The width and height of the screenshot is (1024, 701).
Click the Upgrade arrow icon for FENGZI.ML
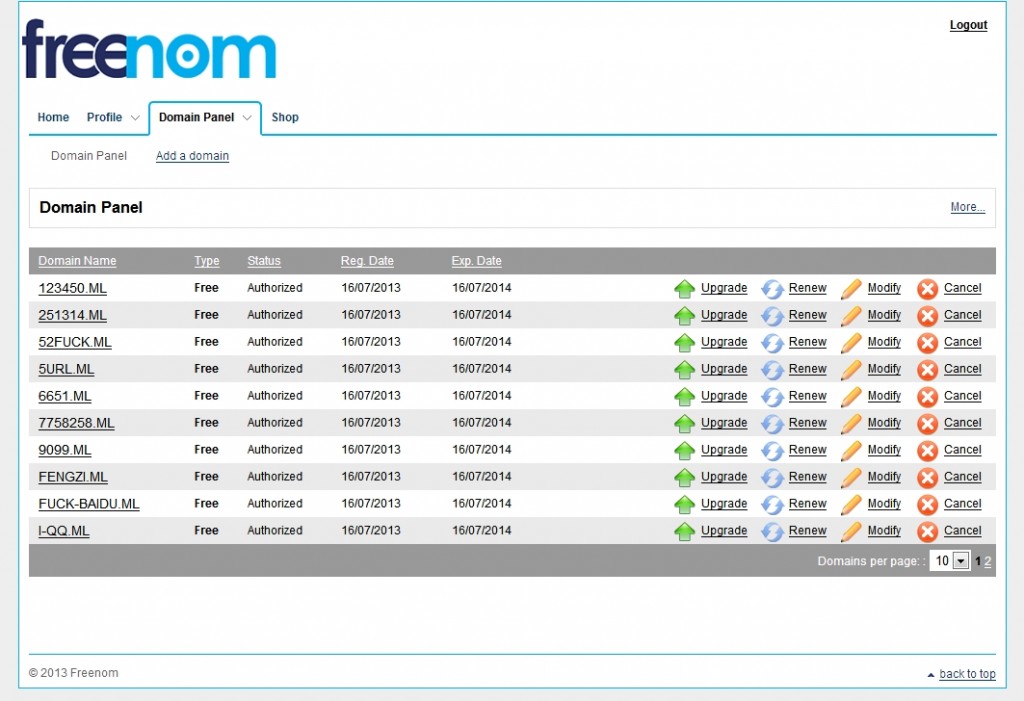pyautogui.click(x=684, y=478)
